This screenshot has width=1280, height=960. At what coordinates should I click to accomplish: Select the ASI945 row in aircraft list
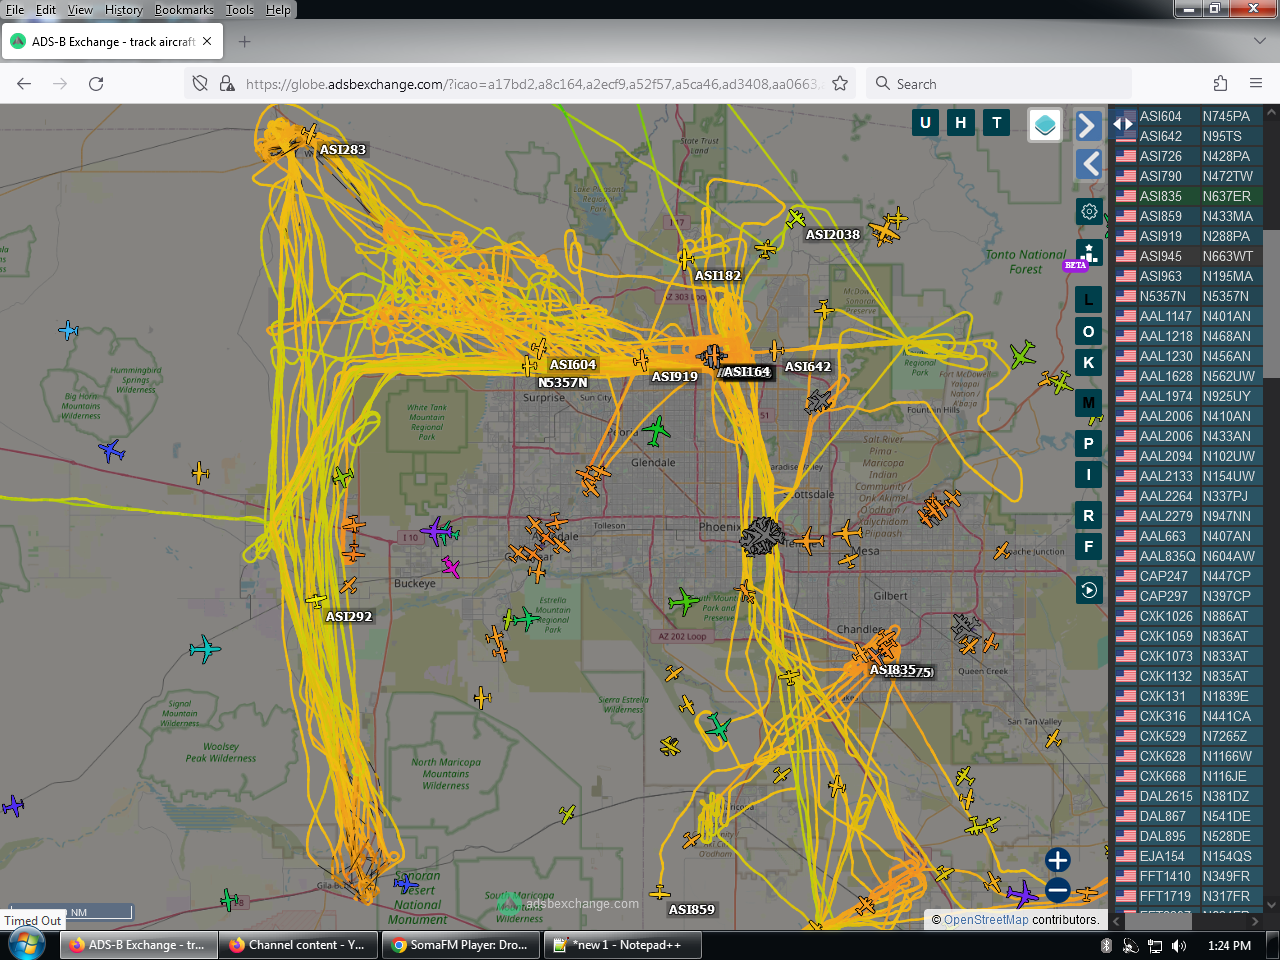pyautogui.click(x=1188, y=256)
